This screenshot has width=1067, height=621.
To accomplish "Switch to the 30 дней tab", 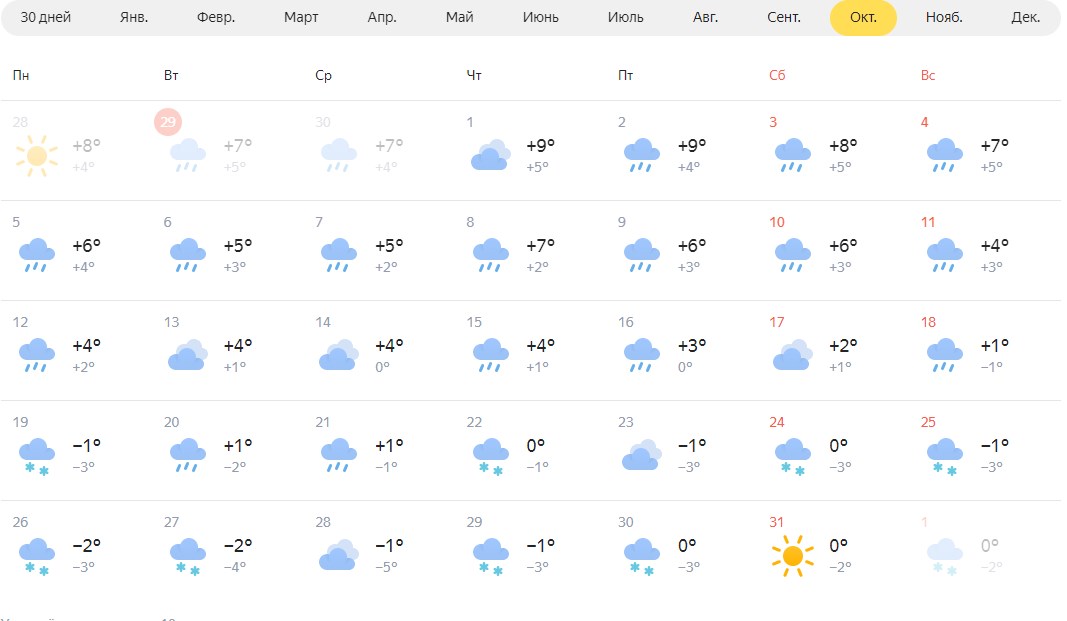I will coord(46,18).
